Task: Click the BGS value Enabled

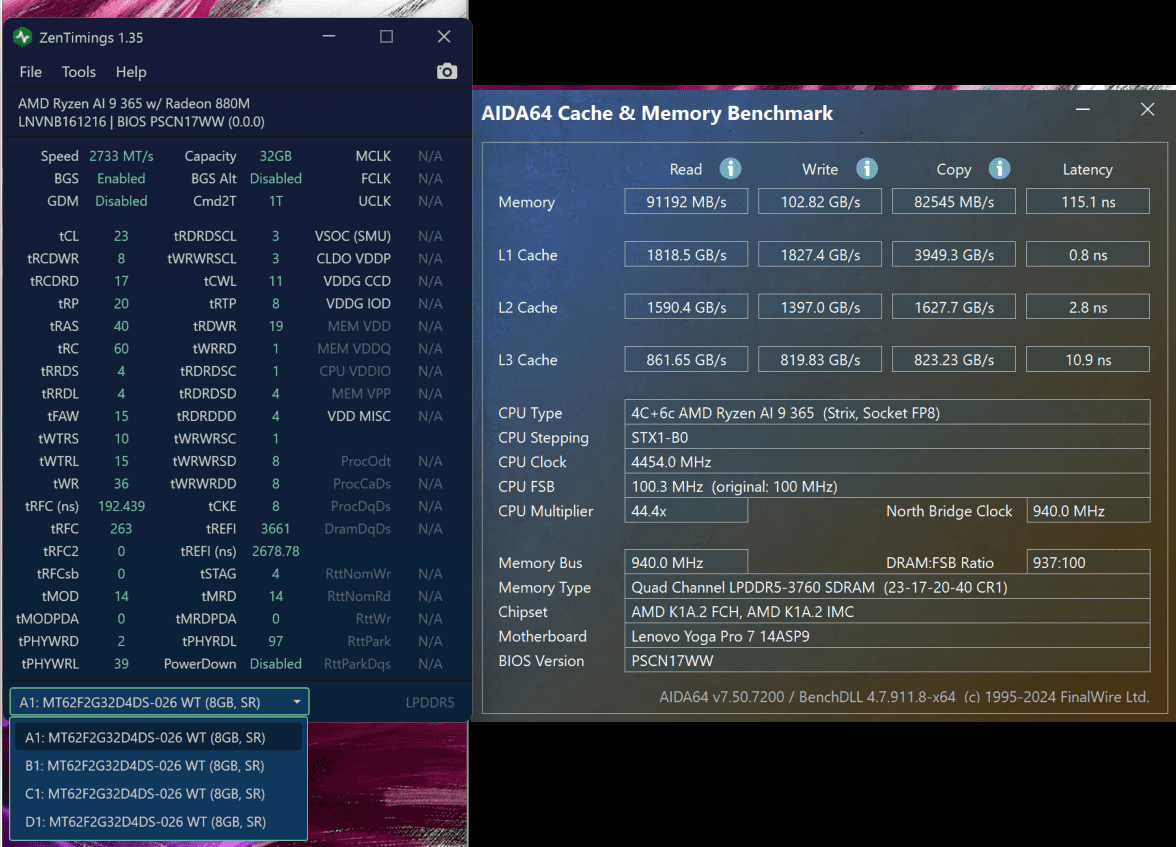Action: (121, 179)
